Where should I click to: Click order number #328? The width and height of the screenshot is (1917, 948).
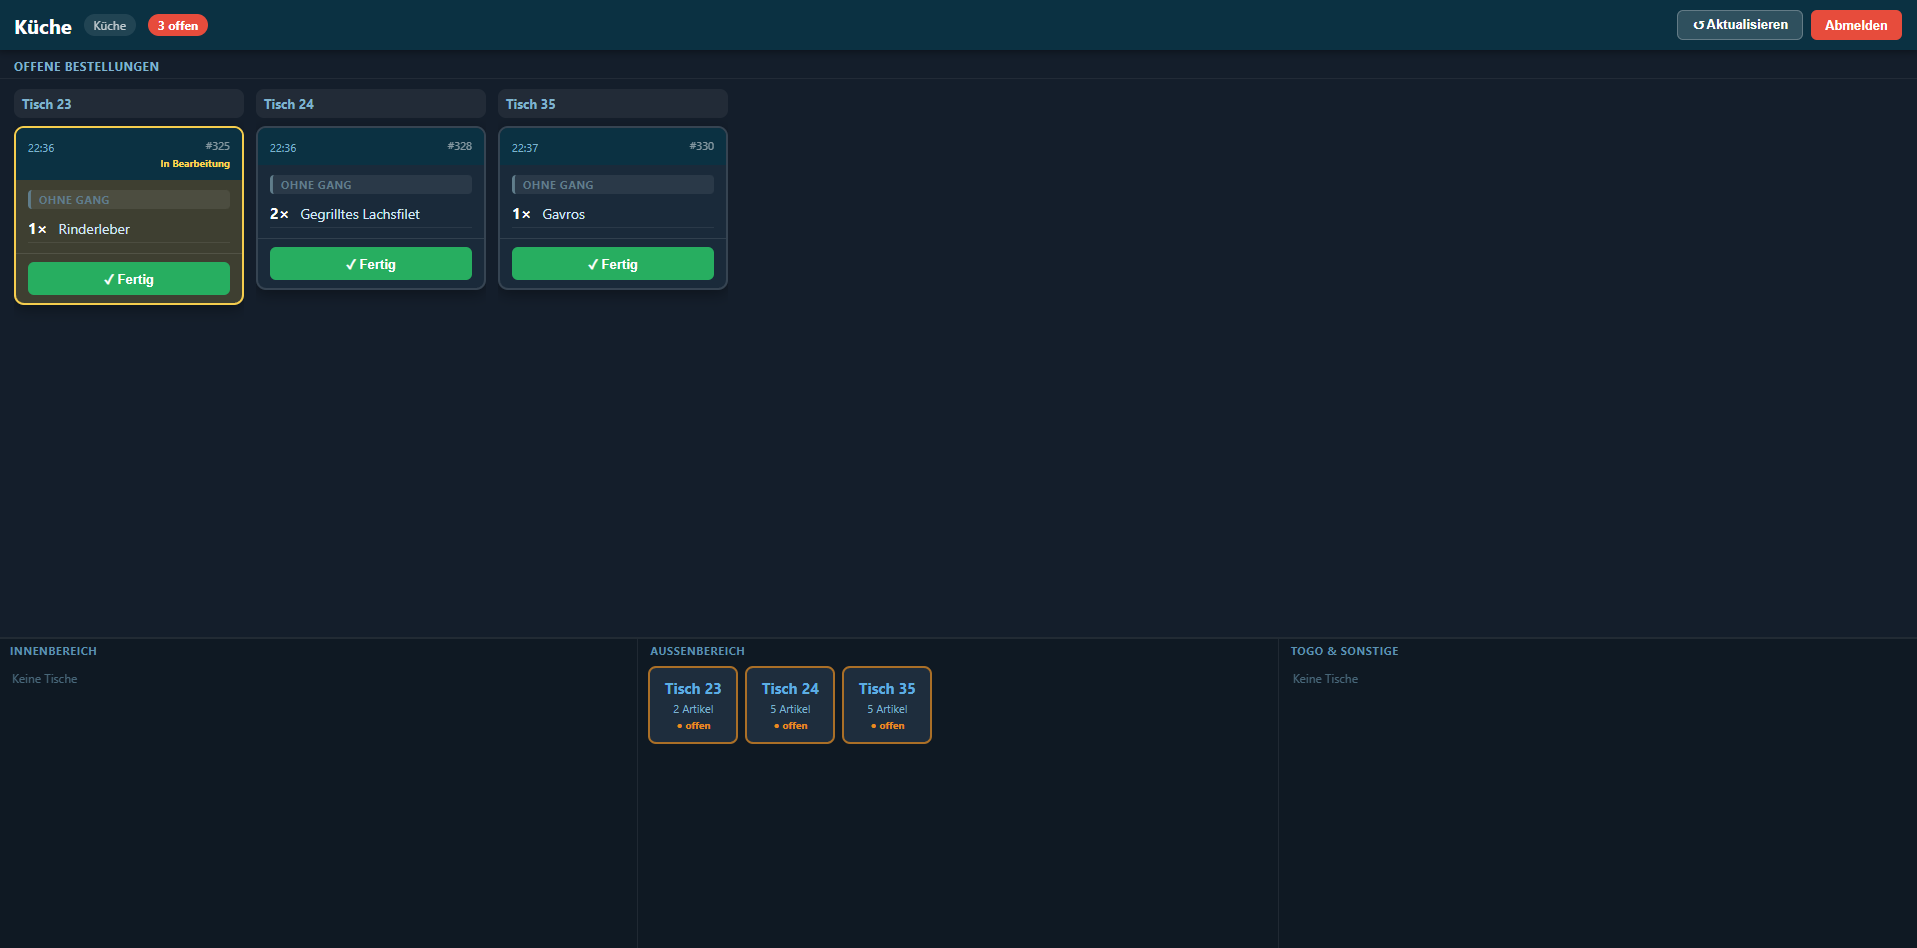point(460,146)
